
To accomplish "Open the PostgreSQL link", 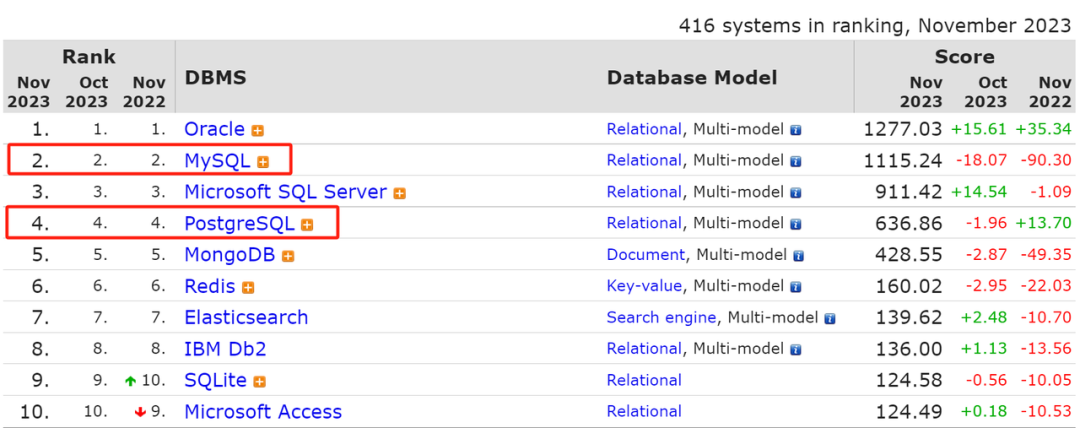I will [x=239, y=223].
